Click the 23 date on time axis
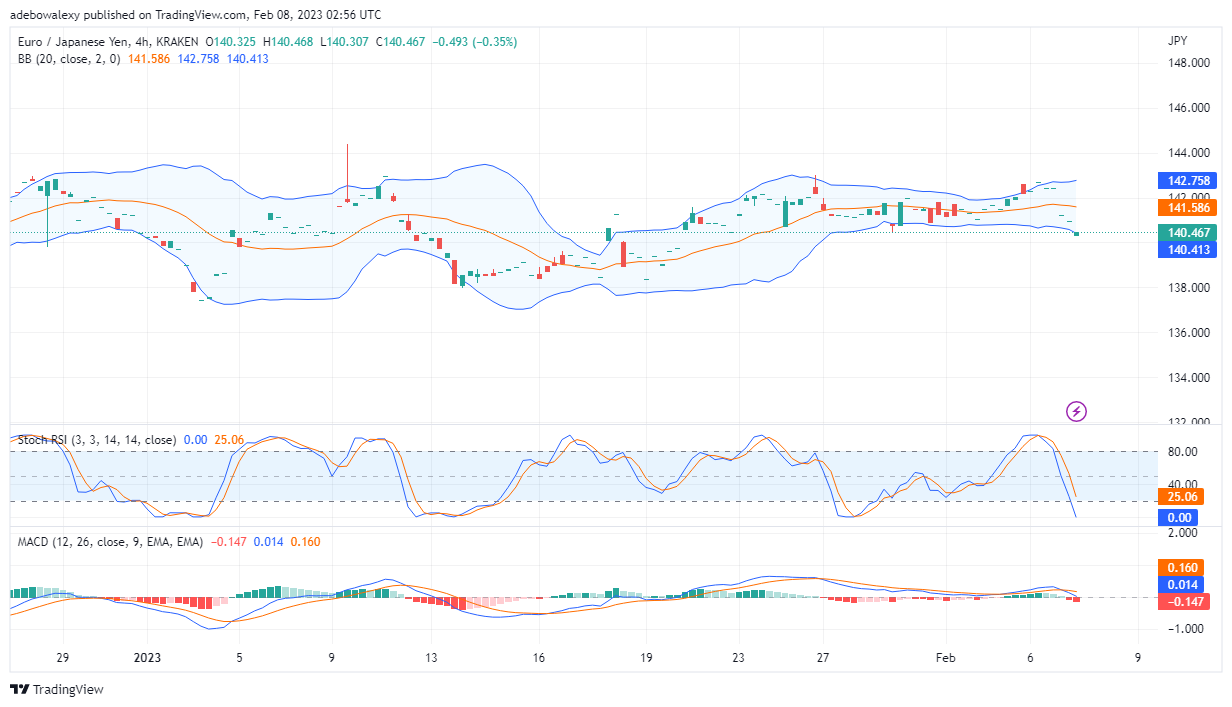Image resolution: width=1232 pixels, height=707 pixels. 738,658
